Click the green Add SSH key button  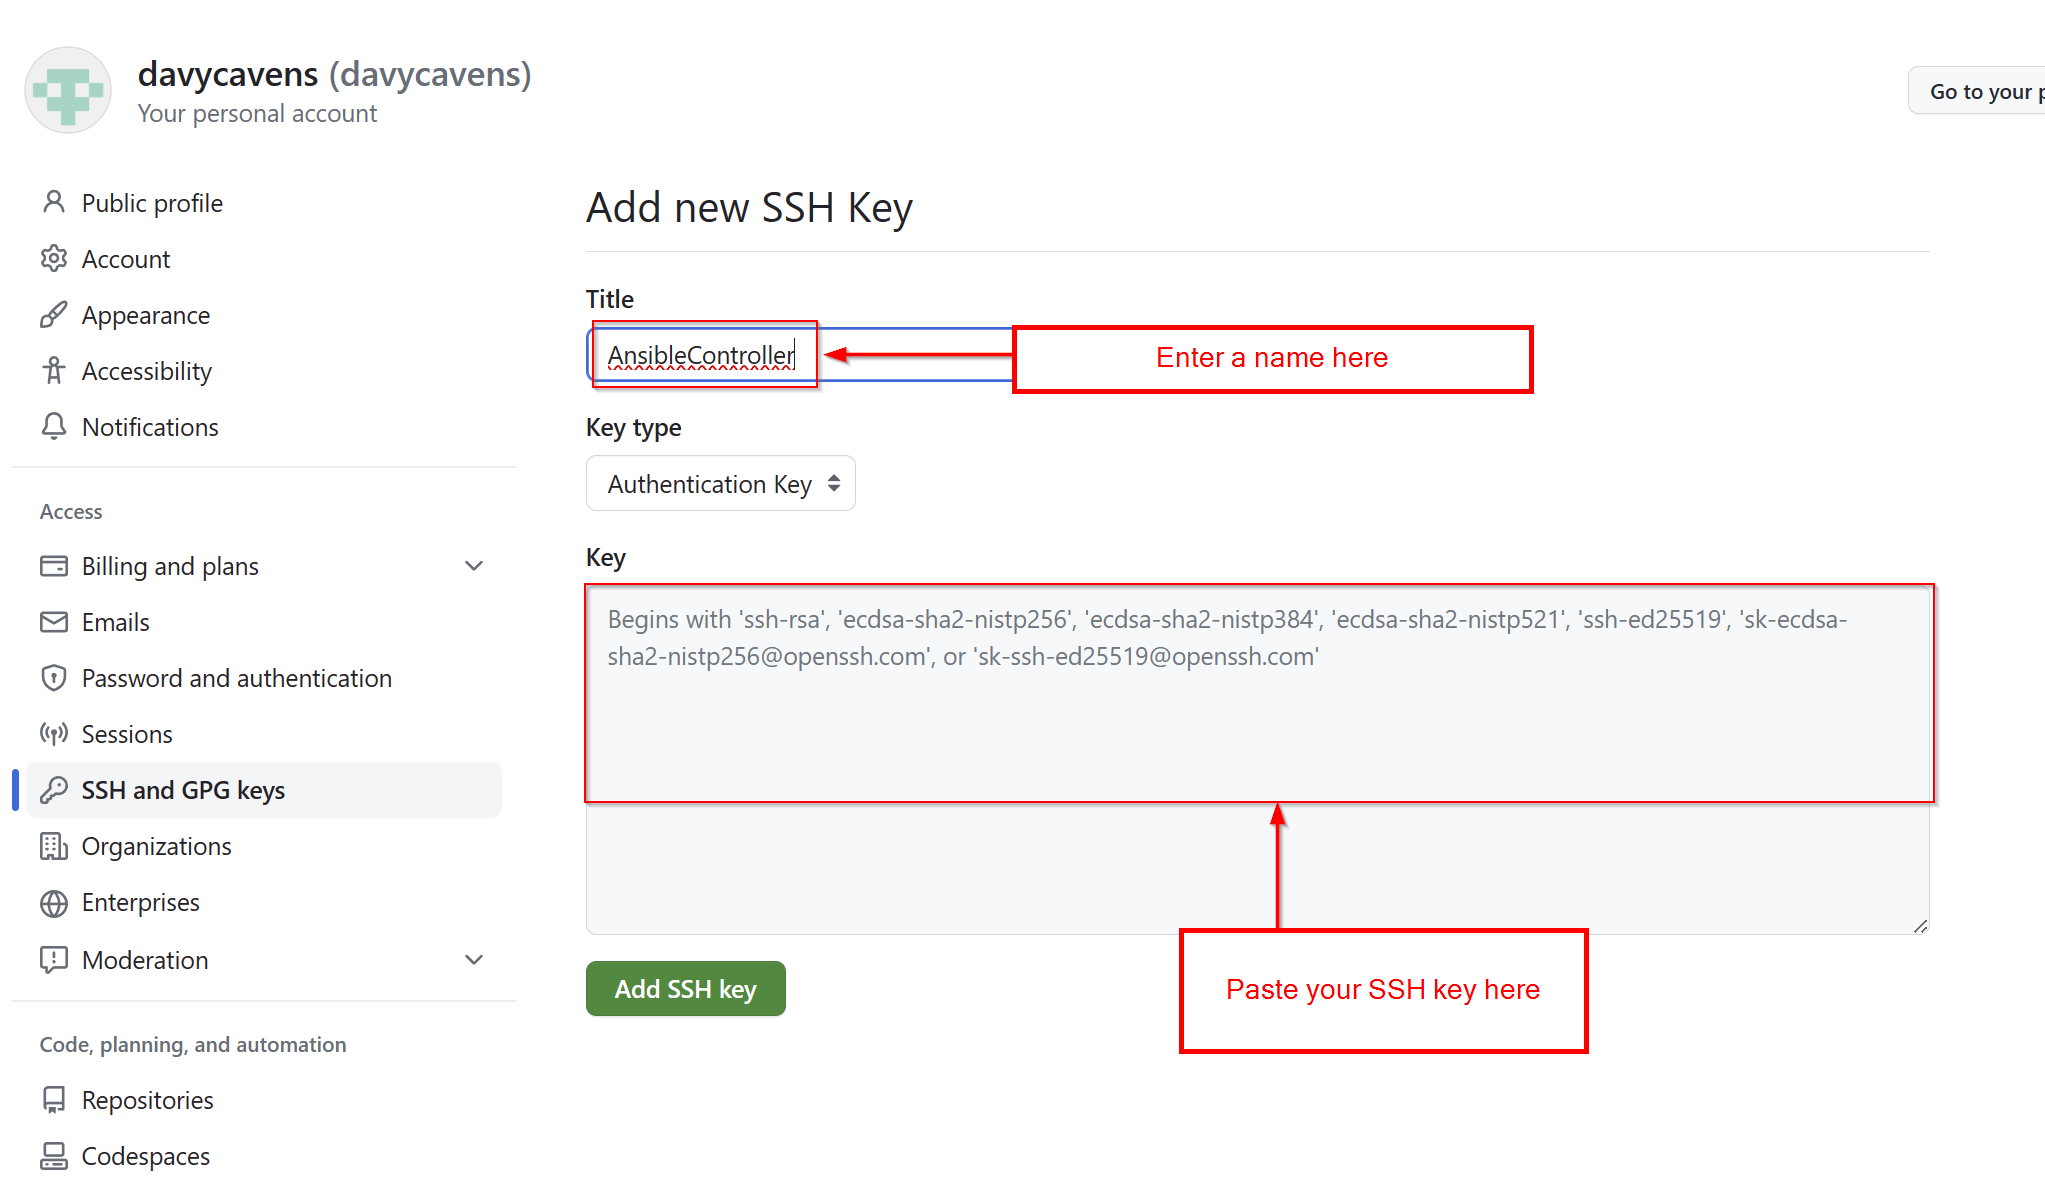pyautogui.click(x=686, y=989)
